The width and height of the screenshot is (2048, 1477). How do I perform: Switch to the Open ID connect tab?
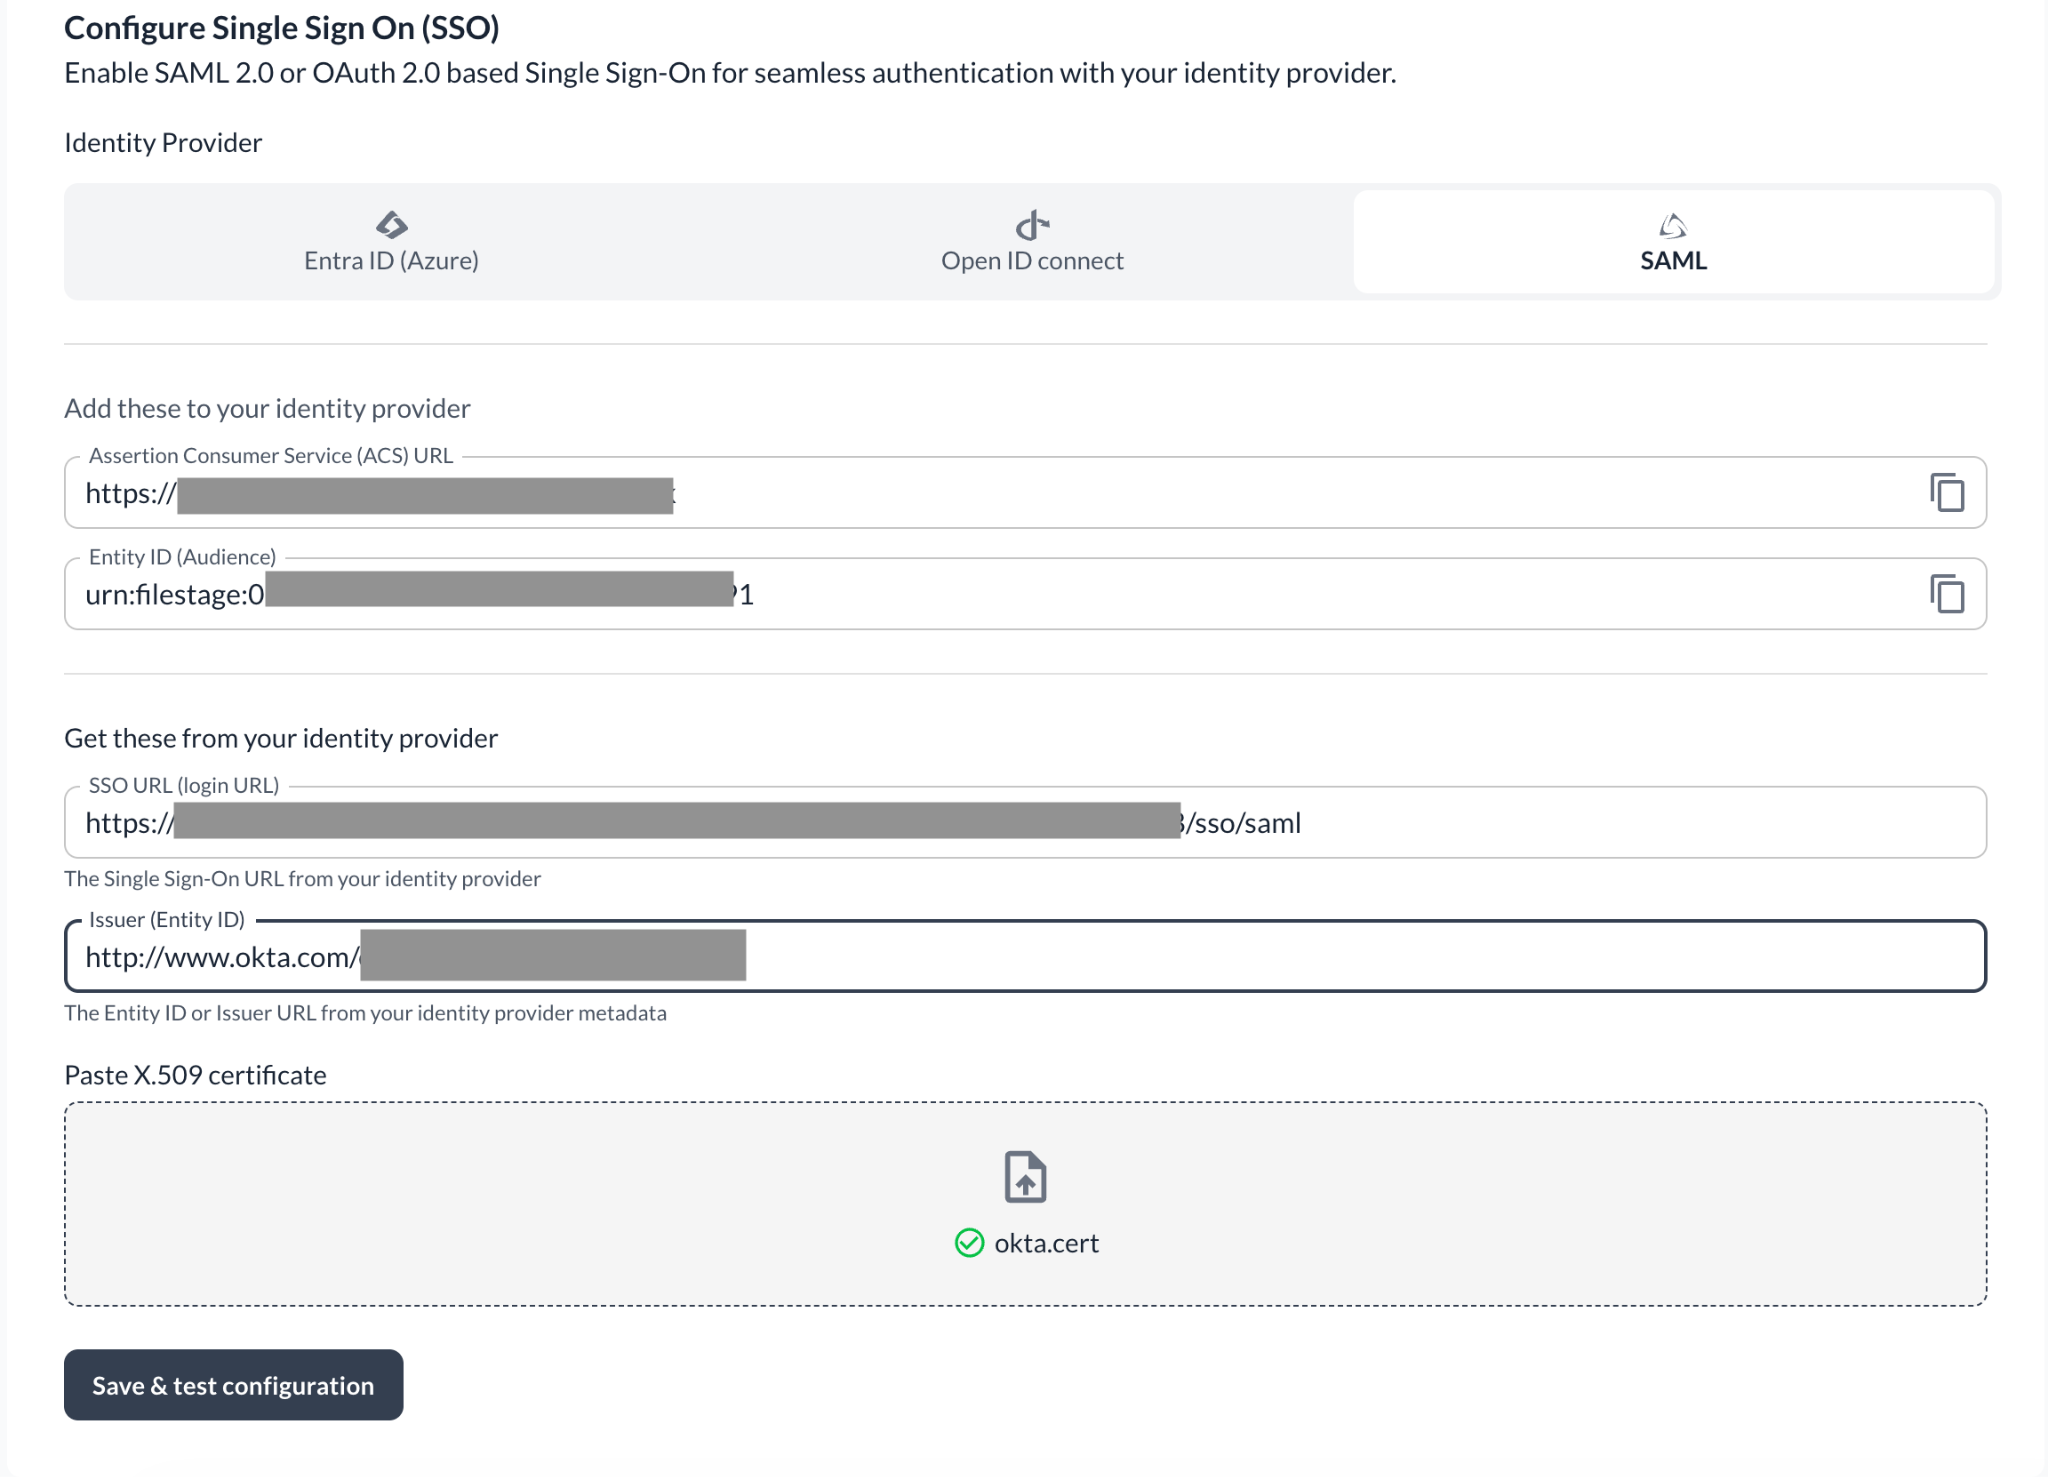1032,242
